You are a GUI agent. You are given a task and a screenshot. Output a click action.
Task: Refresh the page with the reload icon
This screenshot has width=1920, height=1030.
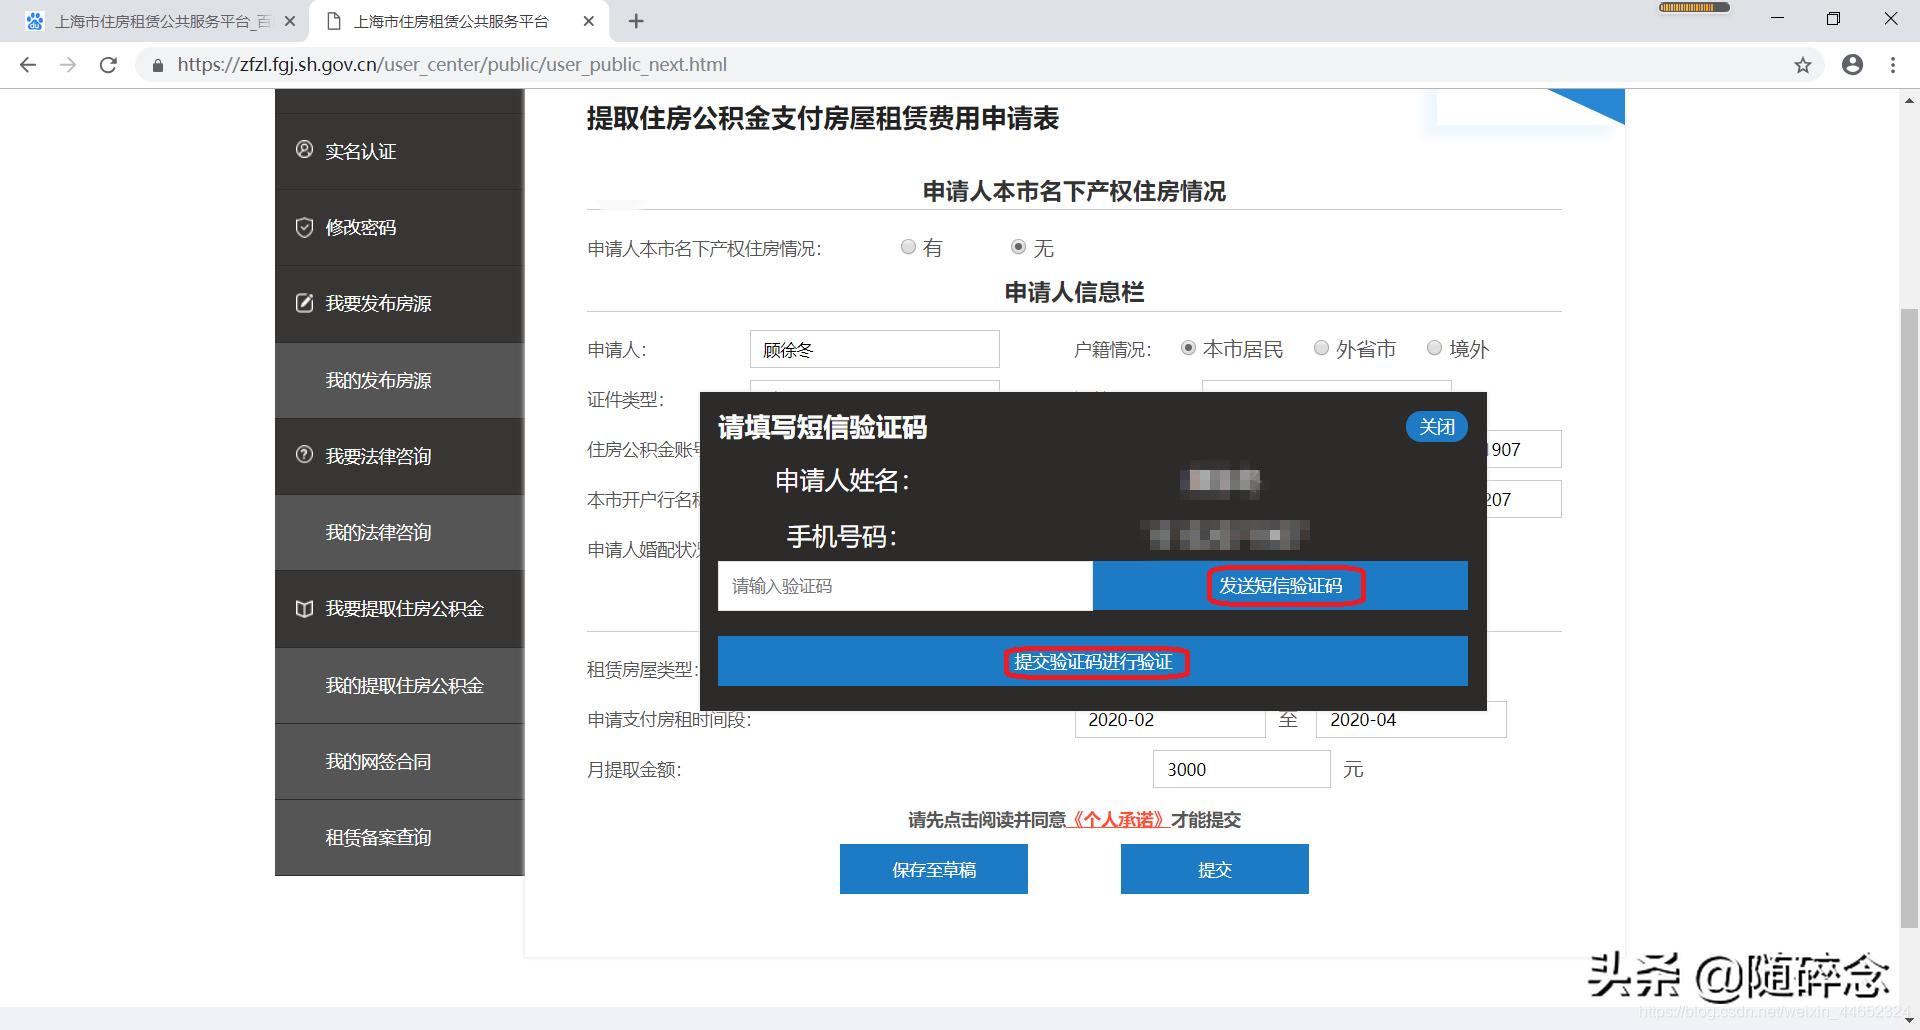click(110, 64)
